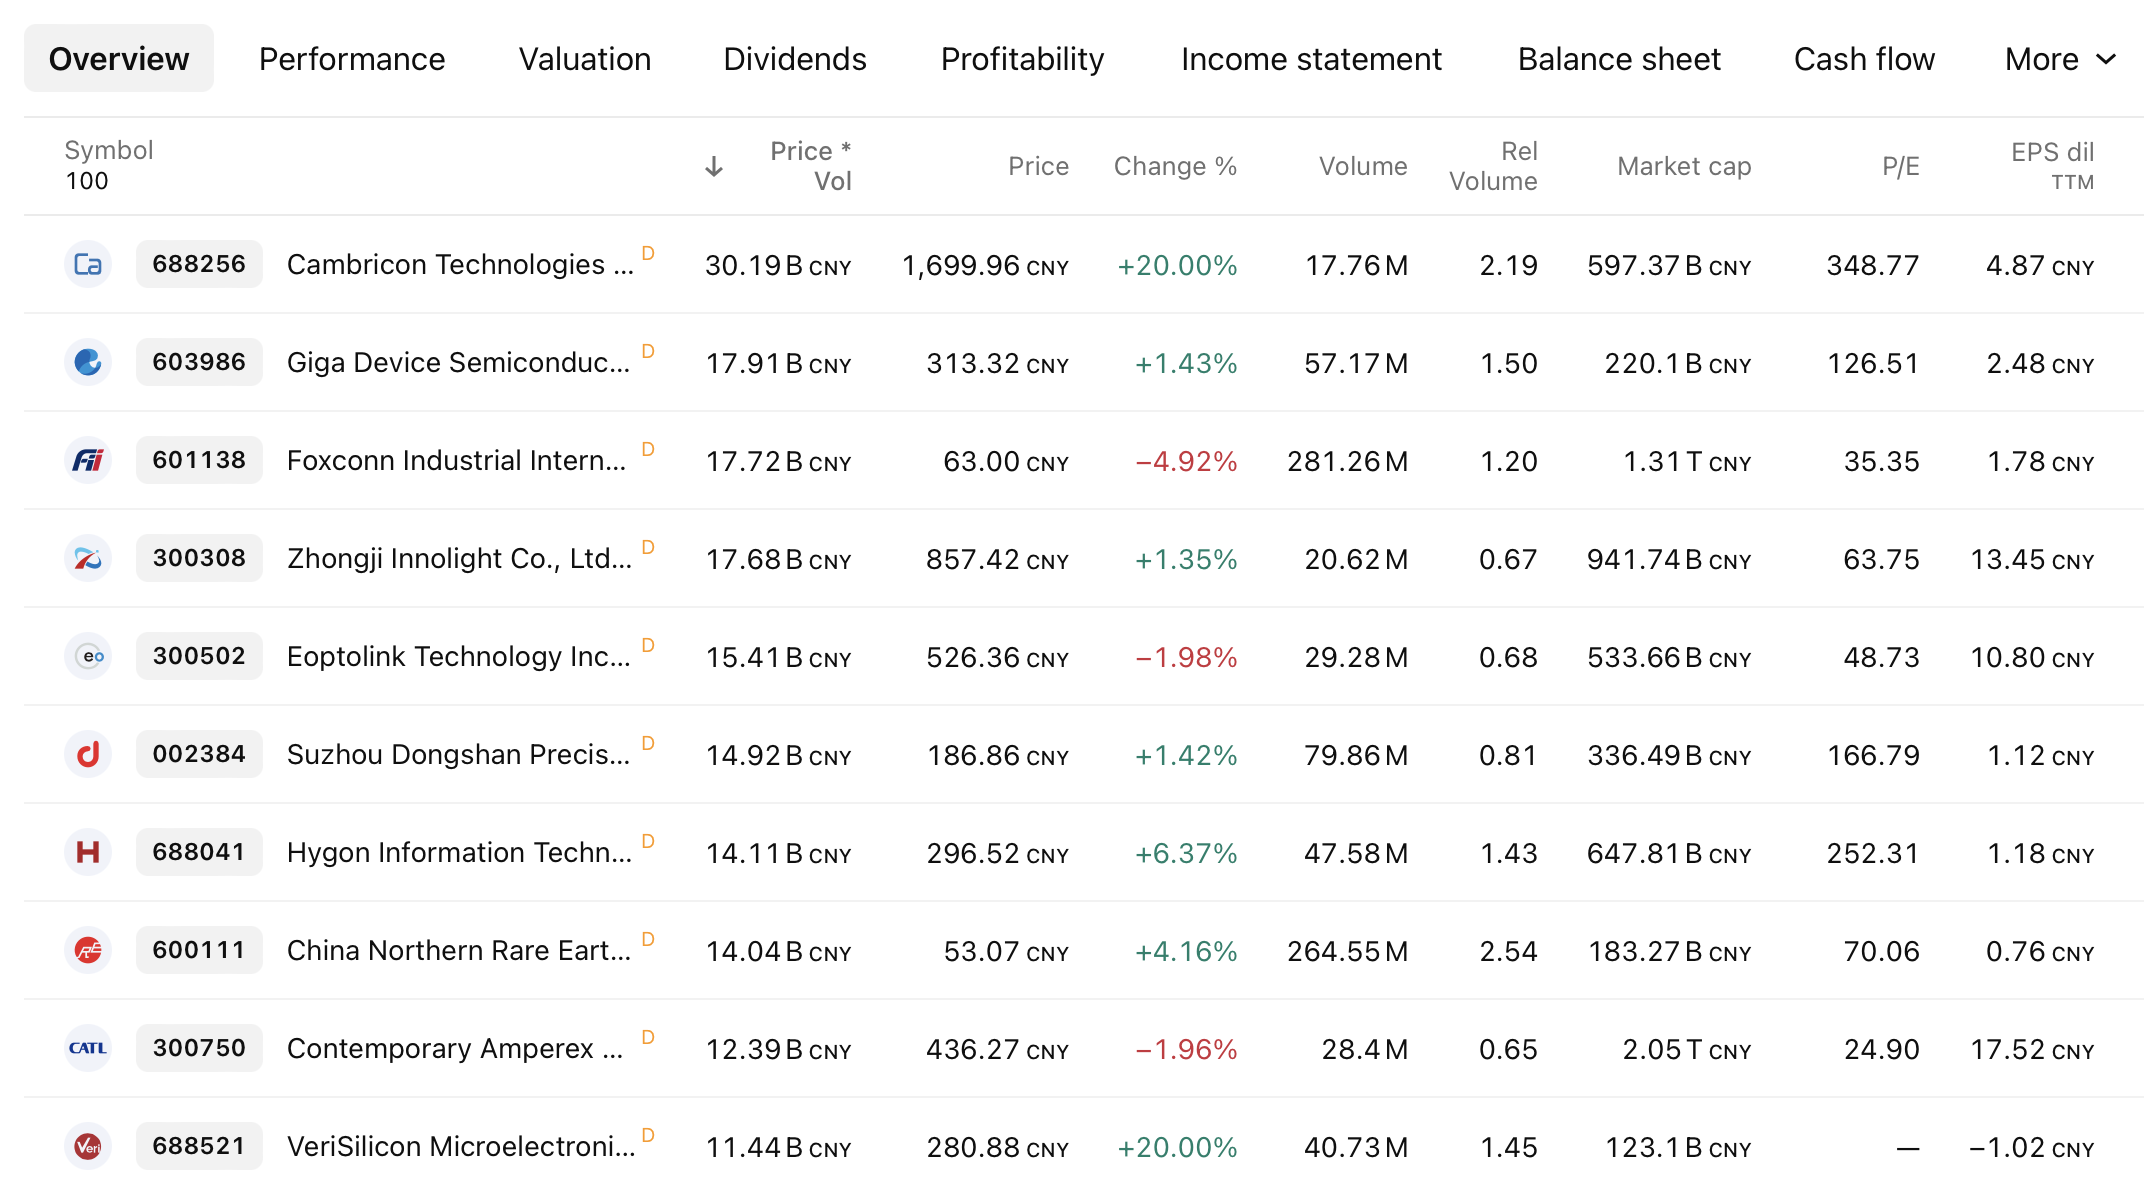This screenshot has height=1186, width=2144.
Task: Click the Foxconn Industrial Internet logo icon
Action: 88,460
